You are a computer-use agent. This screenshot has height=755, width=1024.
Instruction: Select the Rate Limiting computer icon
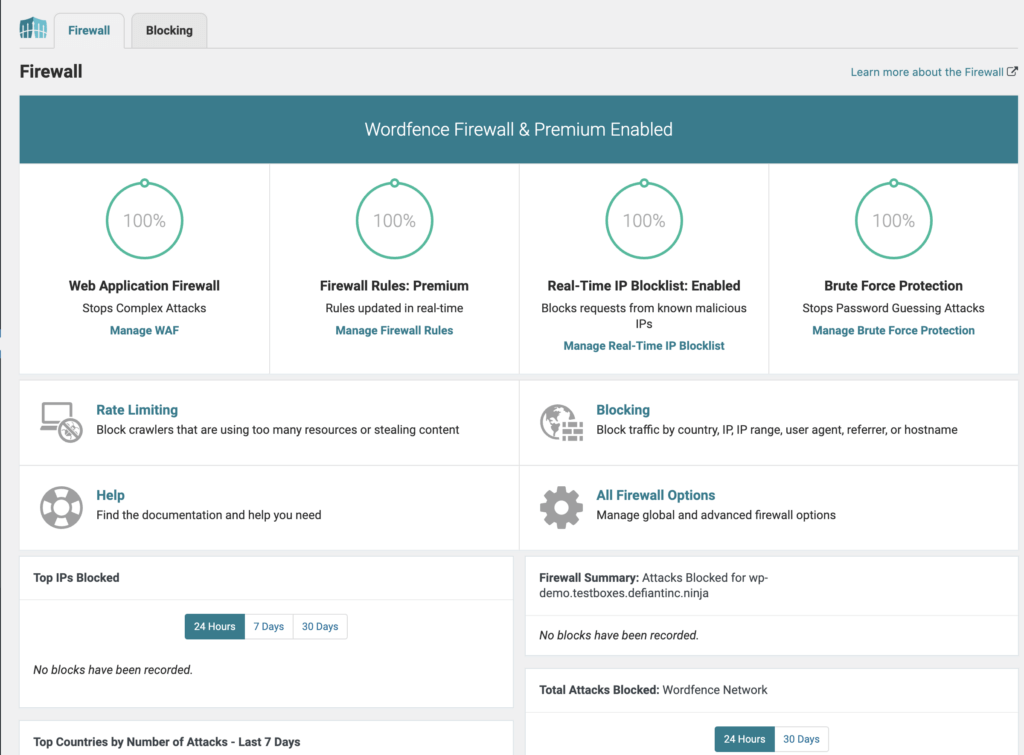(61, 421)
